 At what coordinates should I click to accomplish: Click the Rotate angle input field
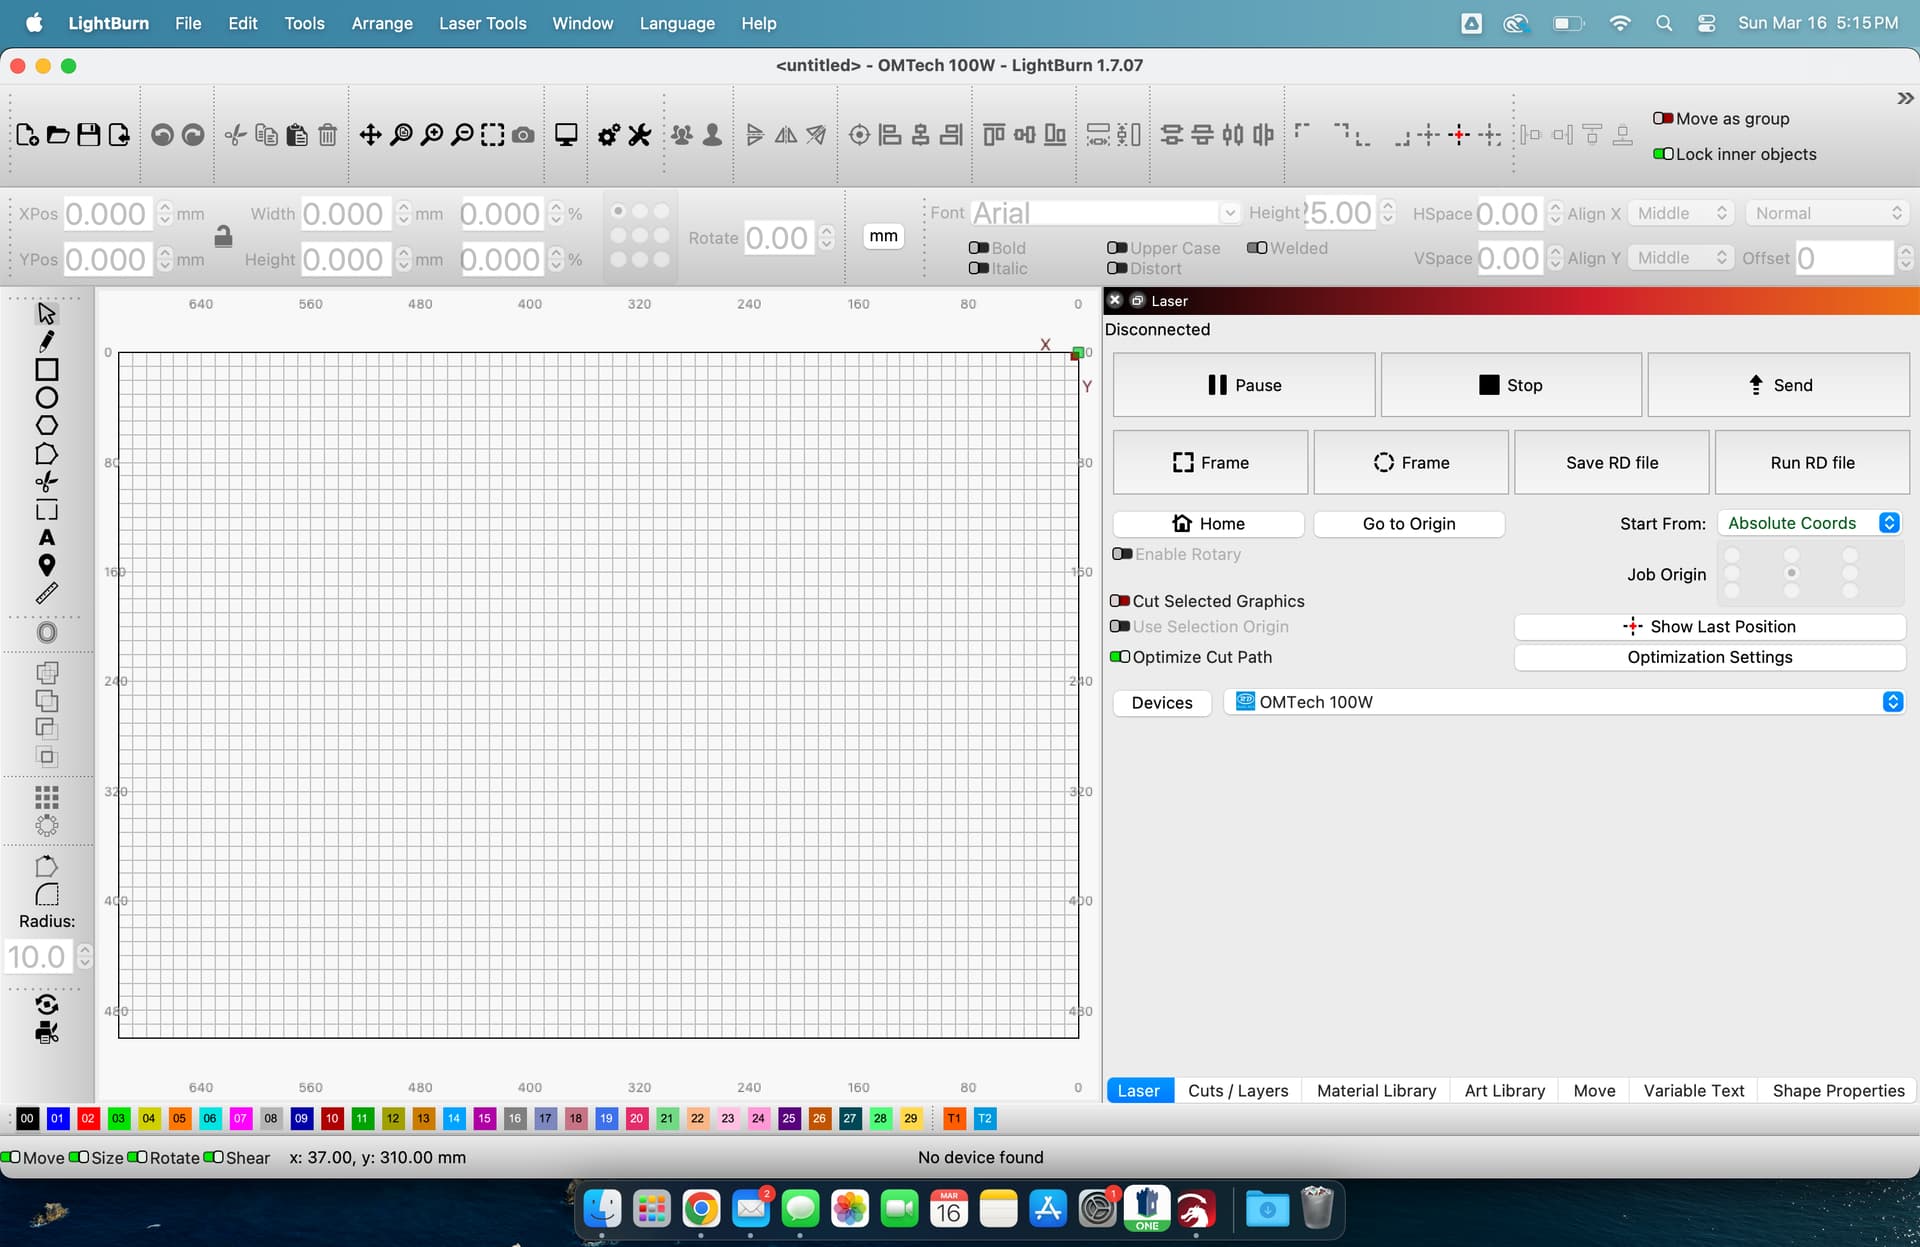pos(779,238)
